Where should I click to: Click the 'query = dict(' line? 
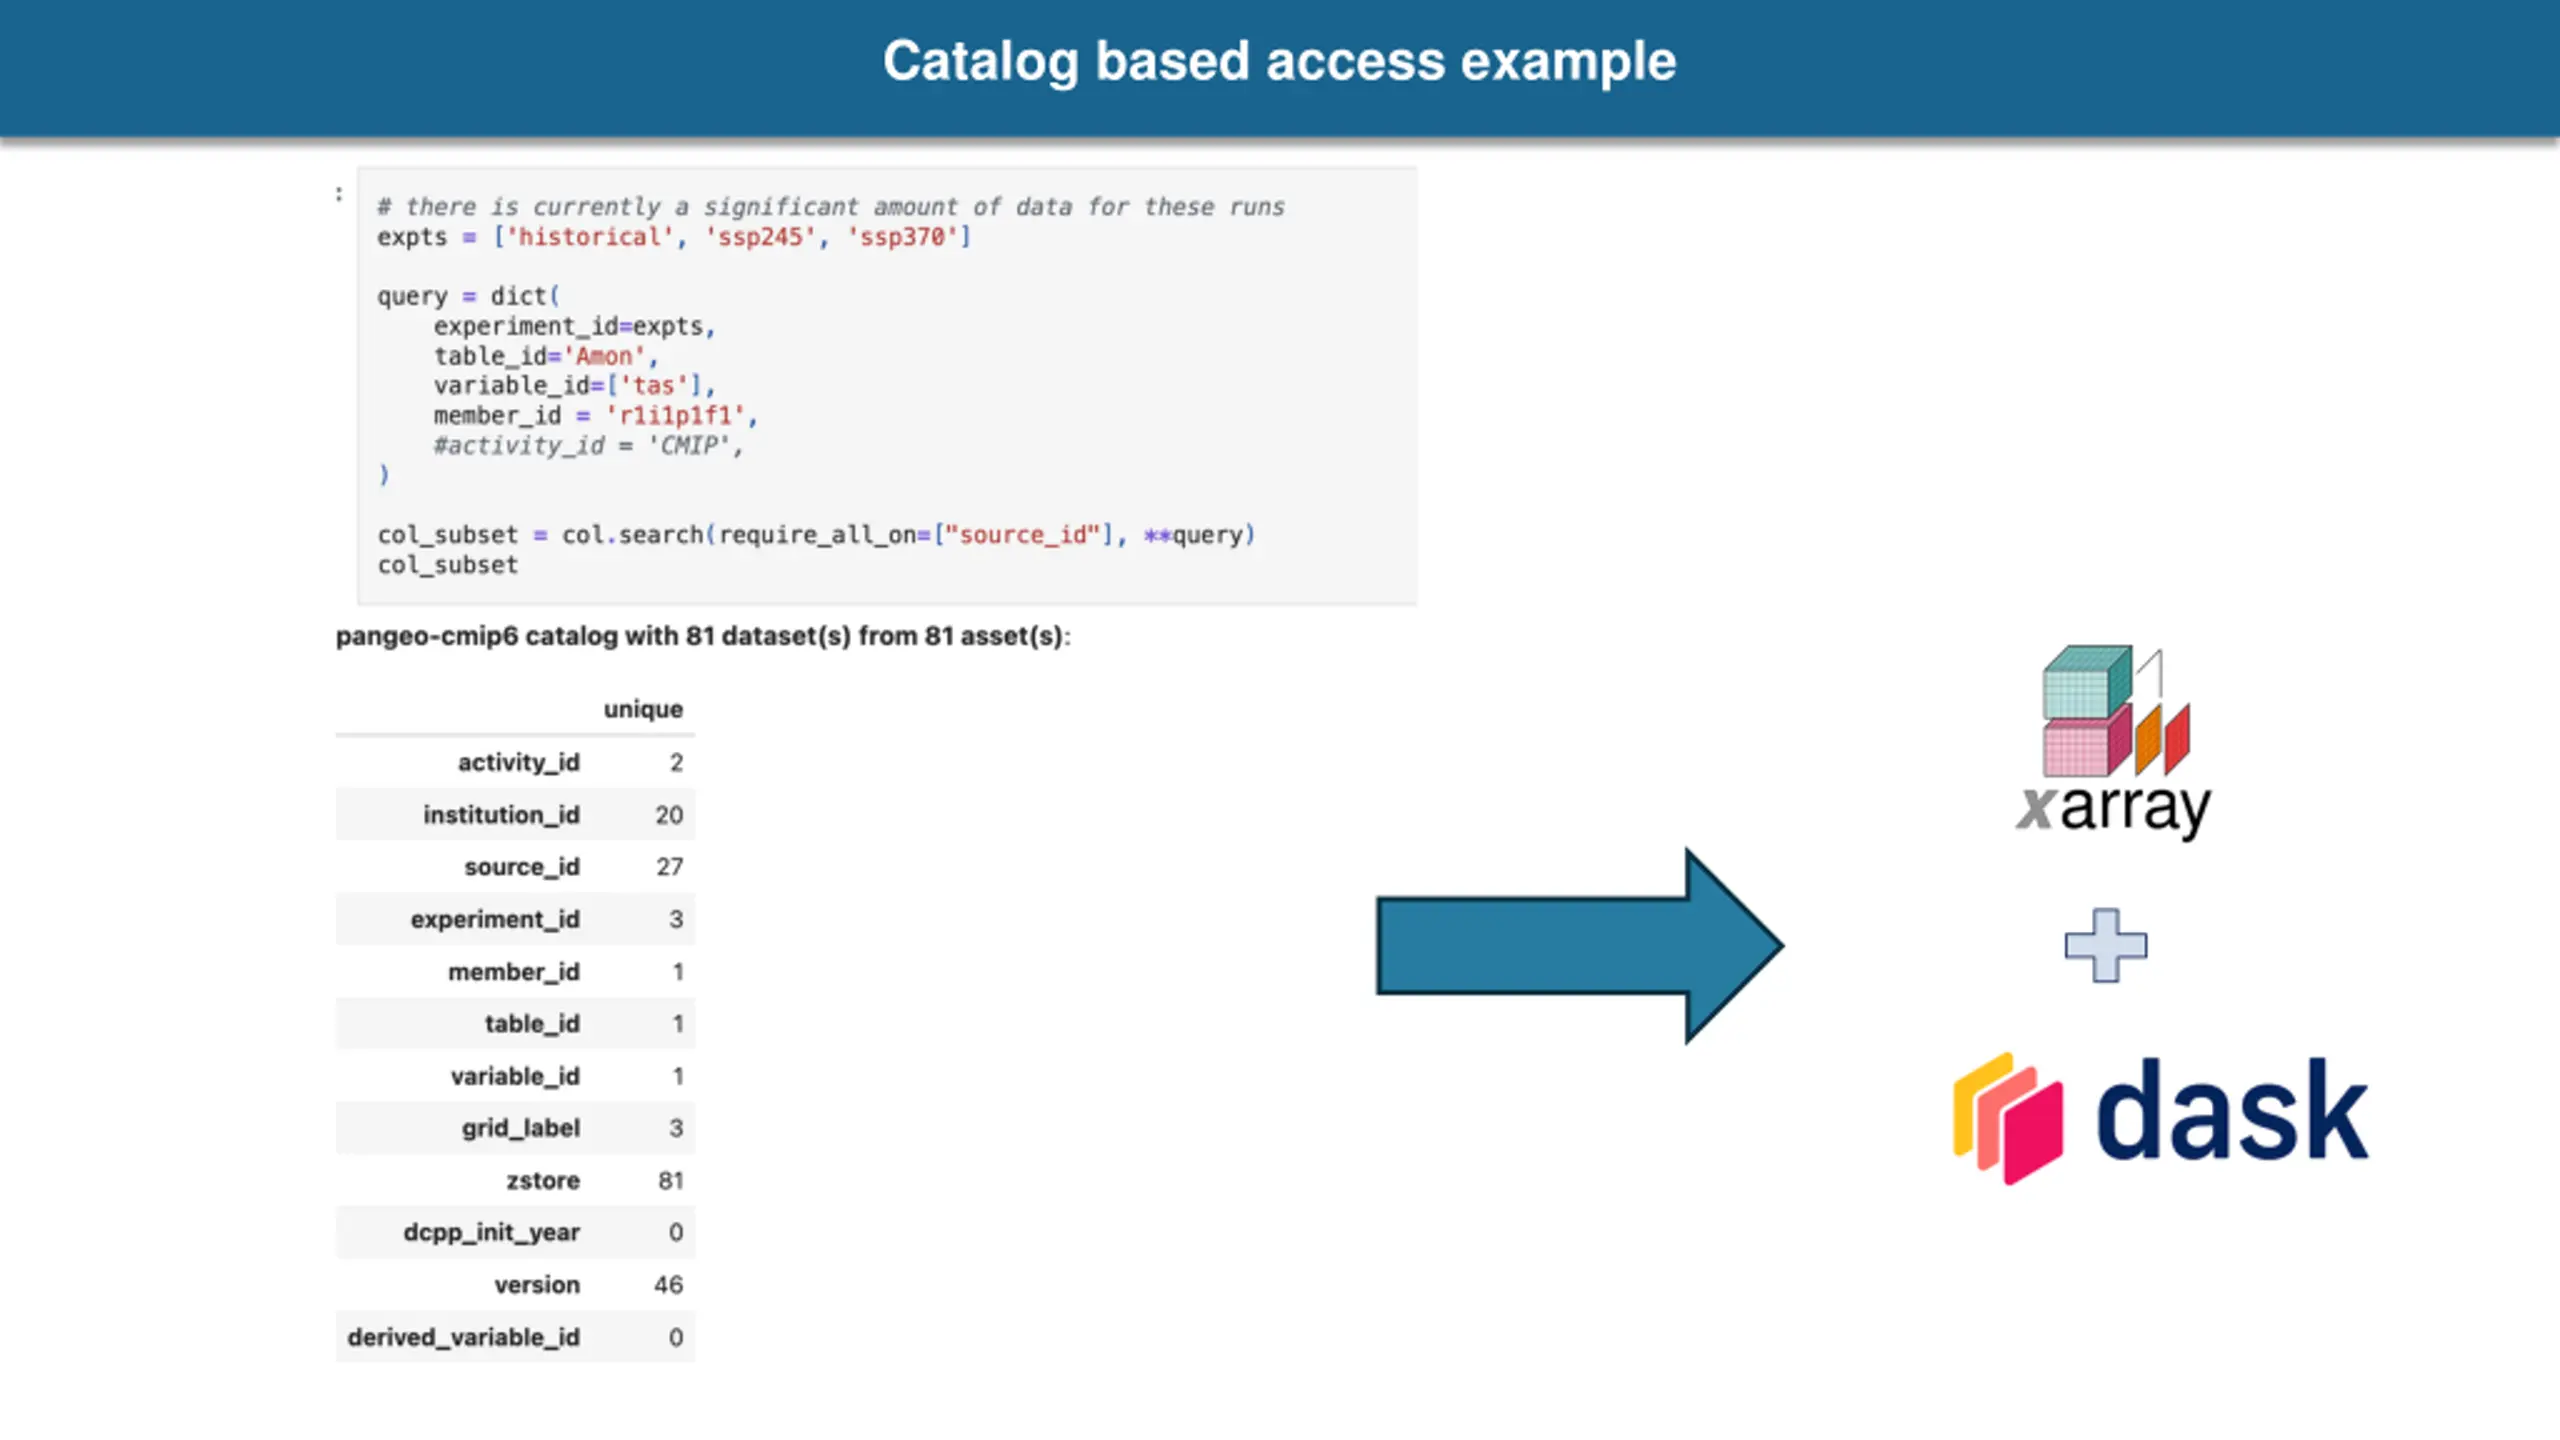click(468, 296)
